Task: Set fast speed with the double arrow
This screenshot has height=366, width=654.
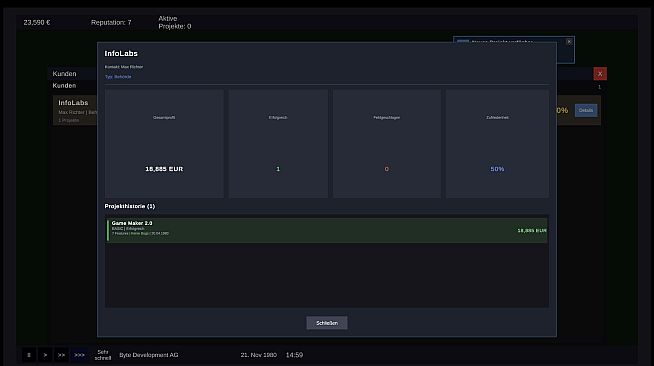Action: coord(61,355)
